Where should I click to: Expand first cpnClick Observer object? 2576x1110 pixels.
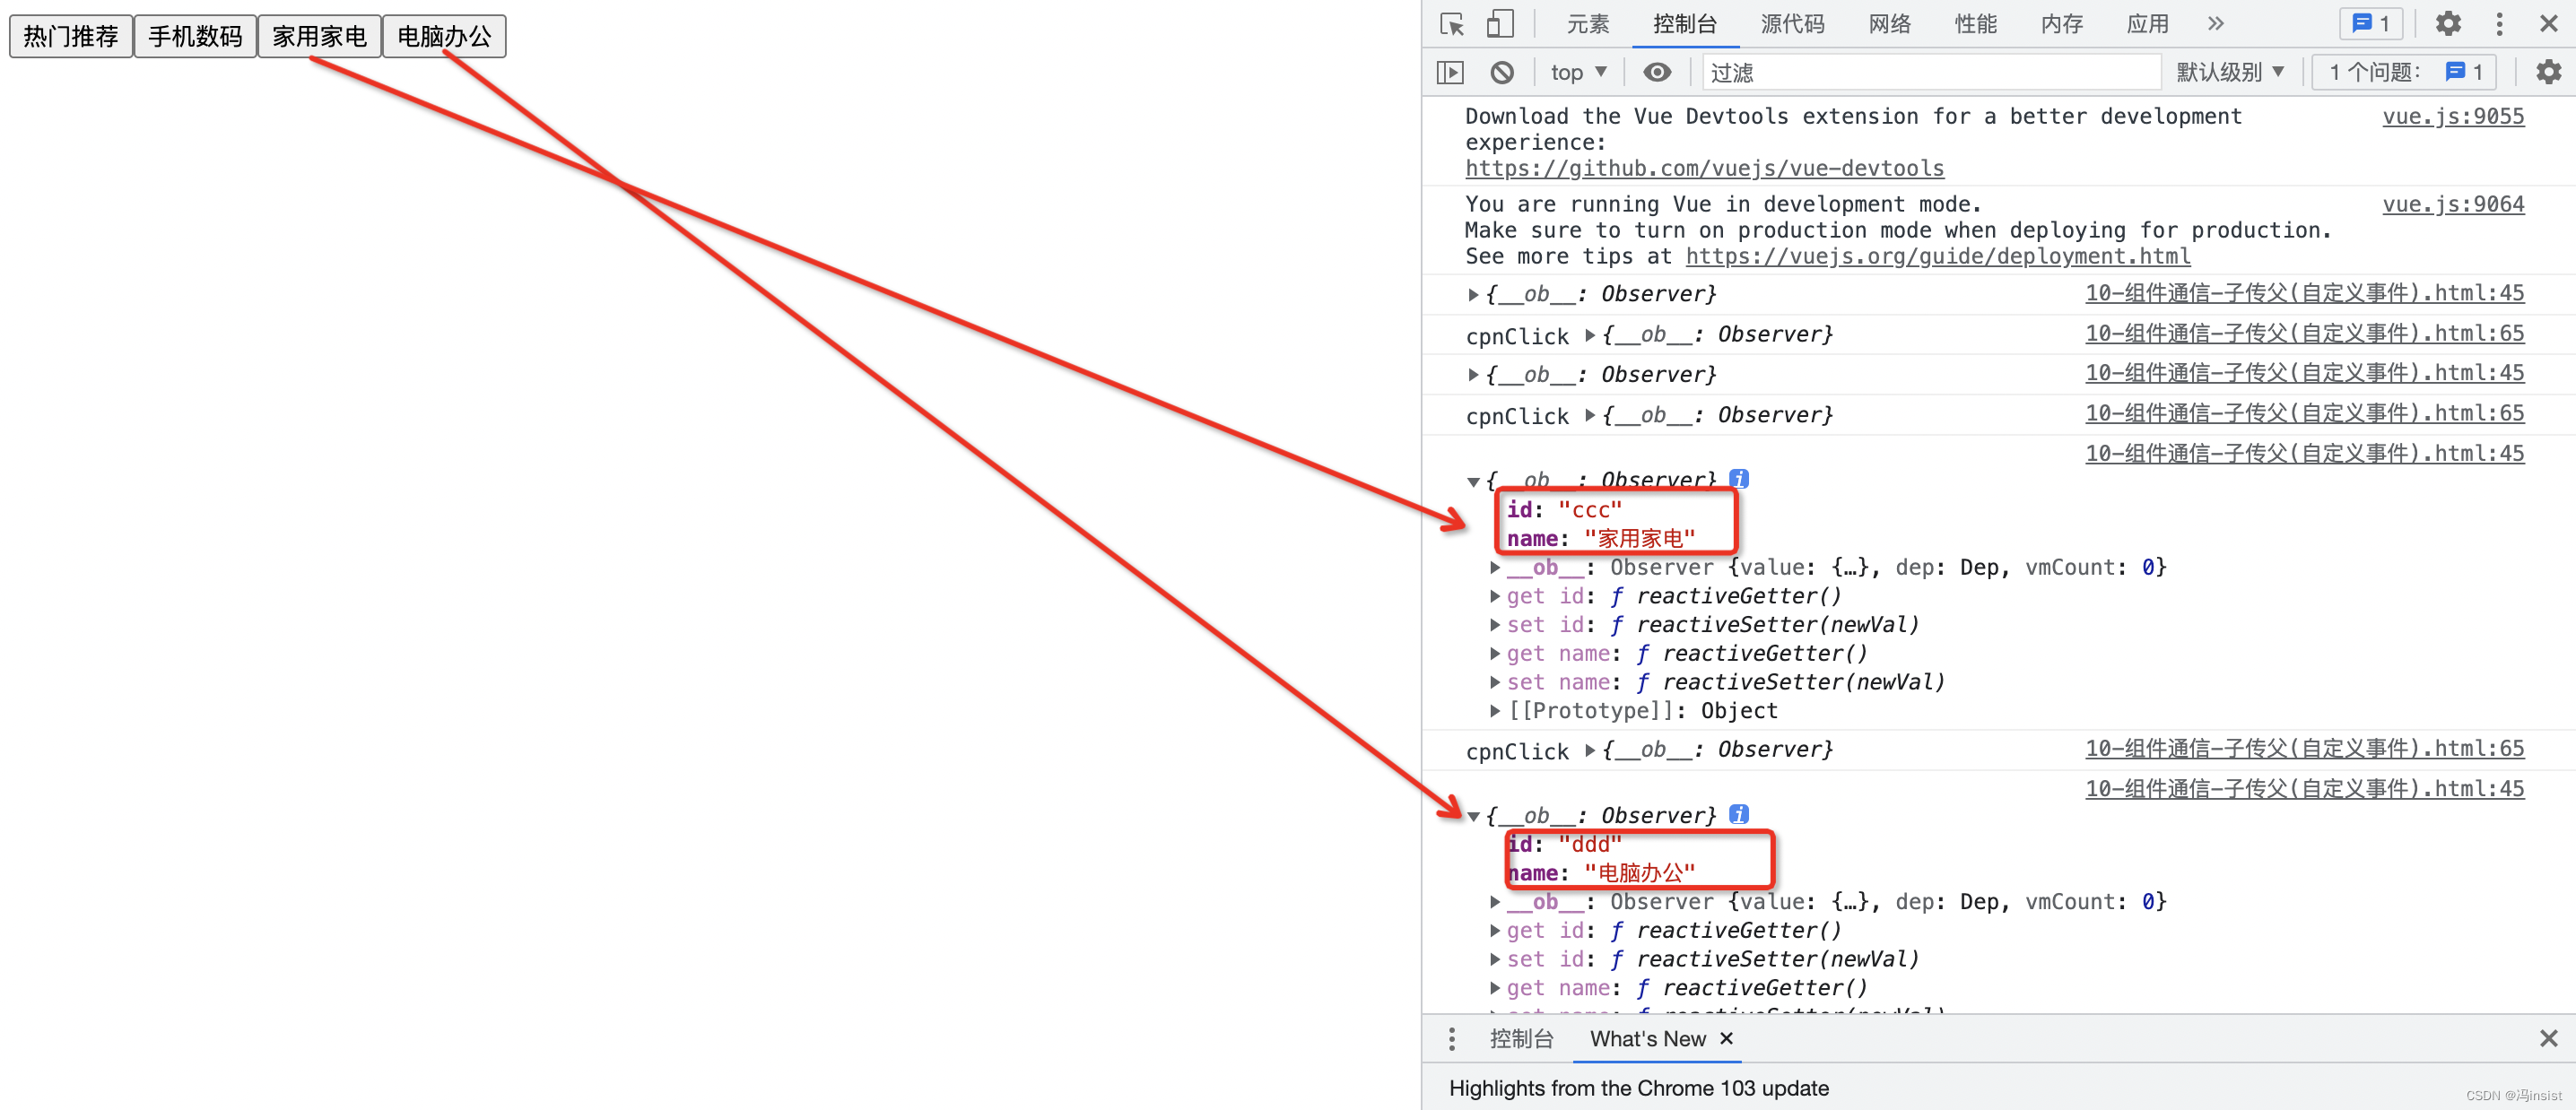(x=1590, y=334)
